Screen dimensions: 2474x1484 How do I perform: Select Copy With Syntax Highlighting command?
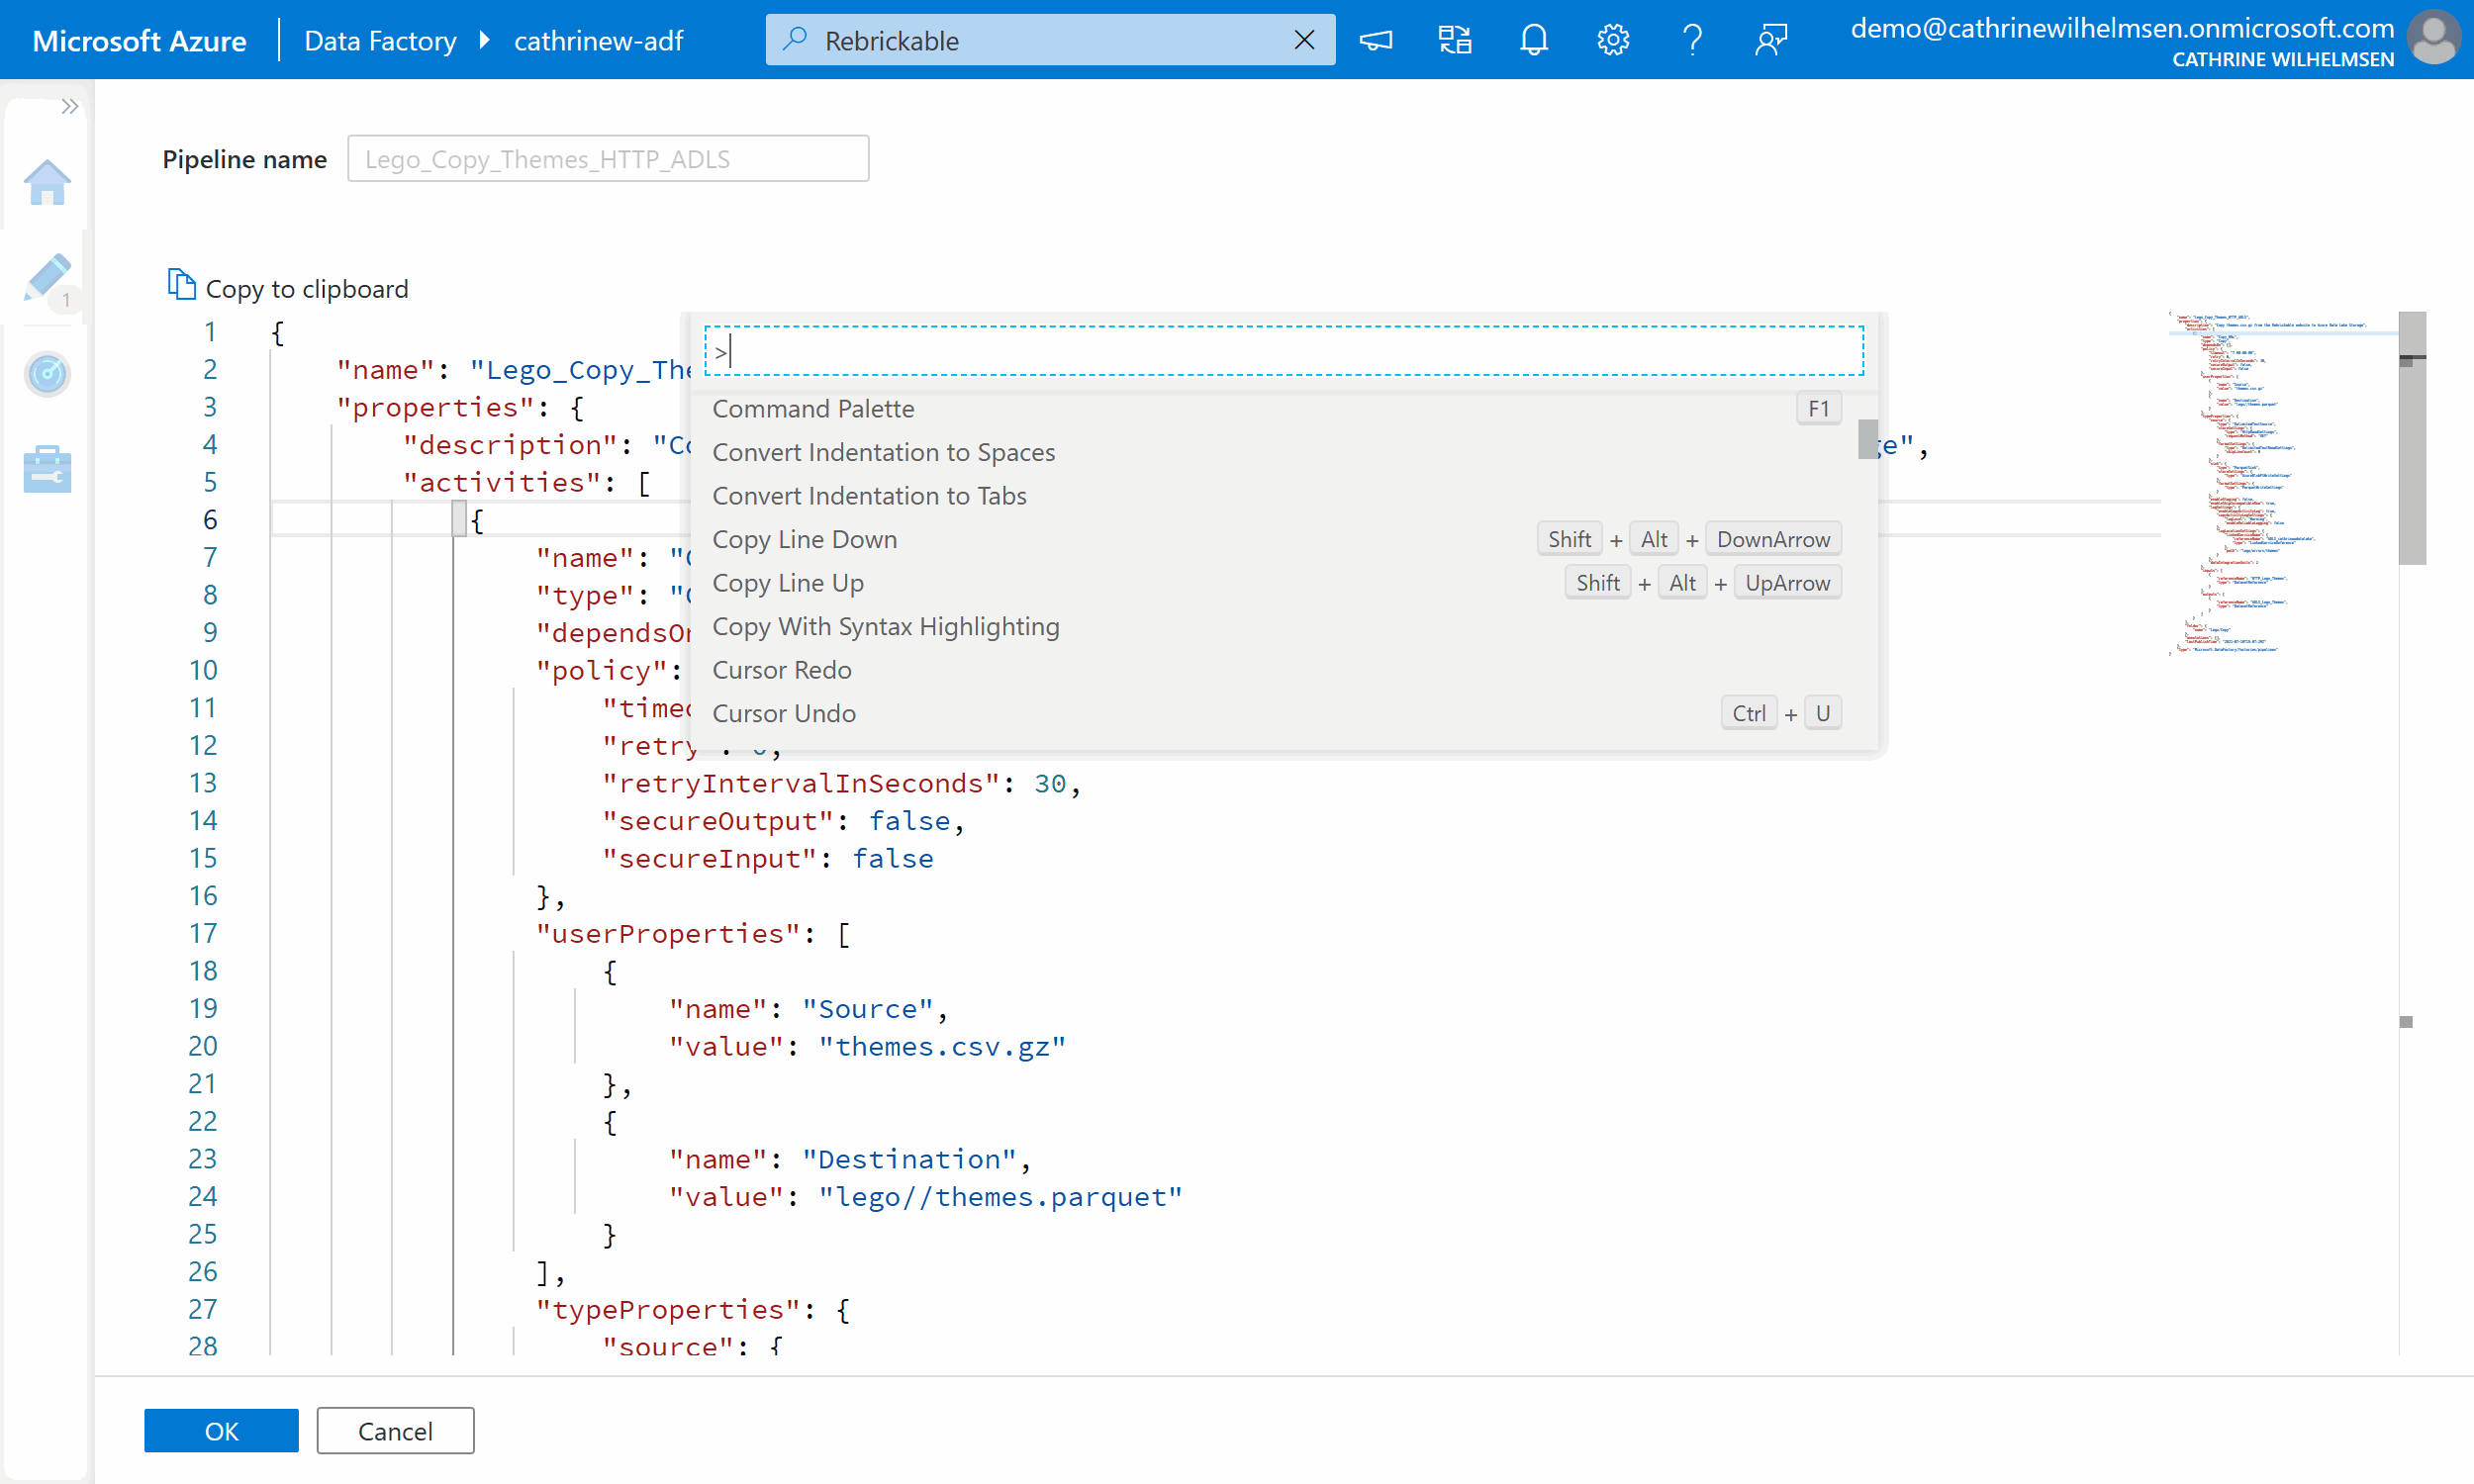(885, 626)
